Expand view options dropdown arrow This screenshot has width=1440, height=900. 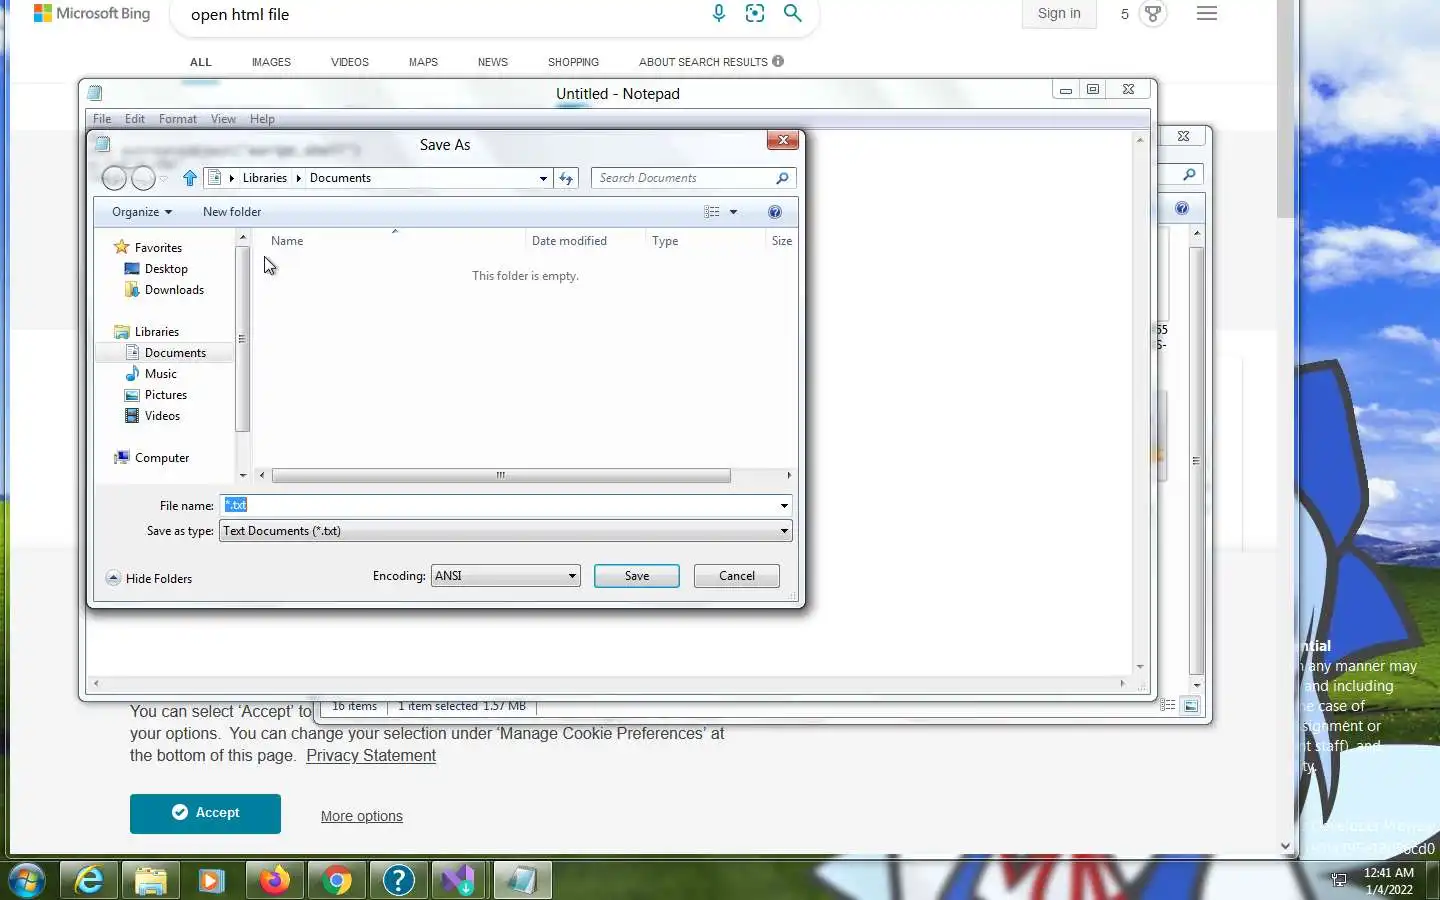click(x=733, y=212)
